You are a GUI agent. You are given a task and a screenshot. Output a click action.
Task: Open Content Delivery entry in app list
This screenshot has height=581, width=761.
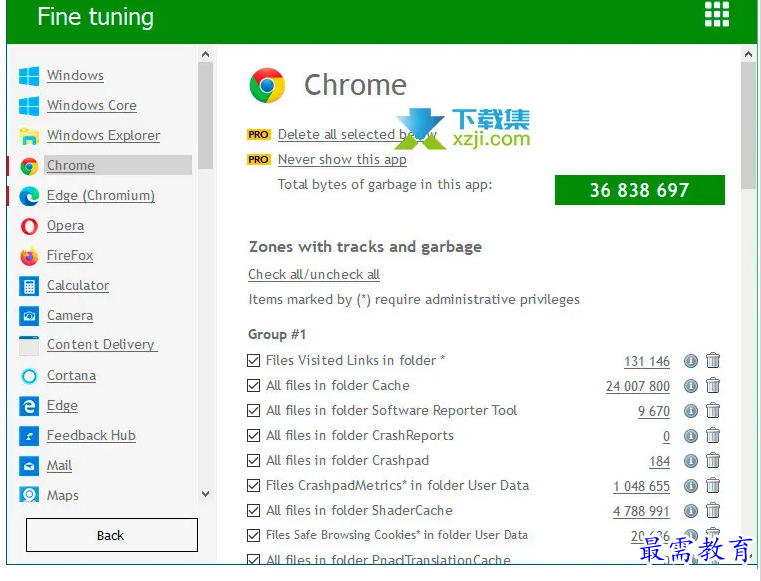(x=101, y=345)
